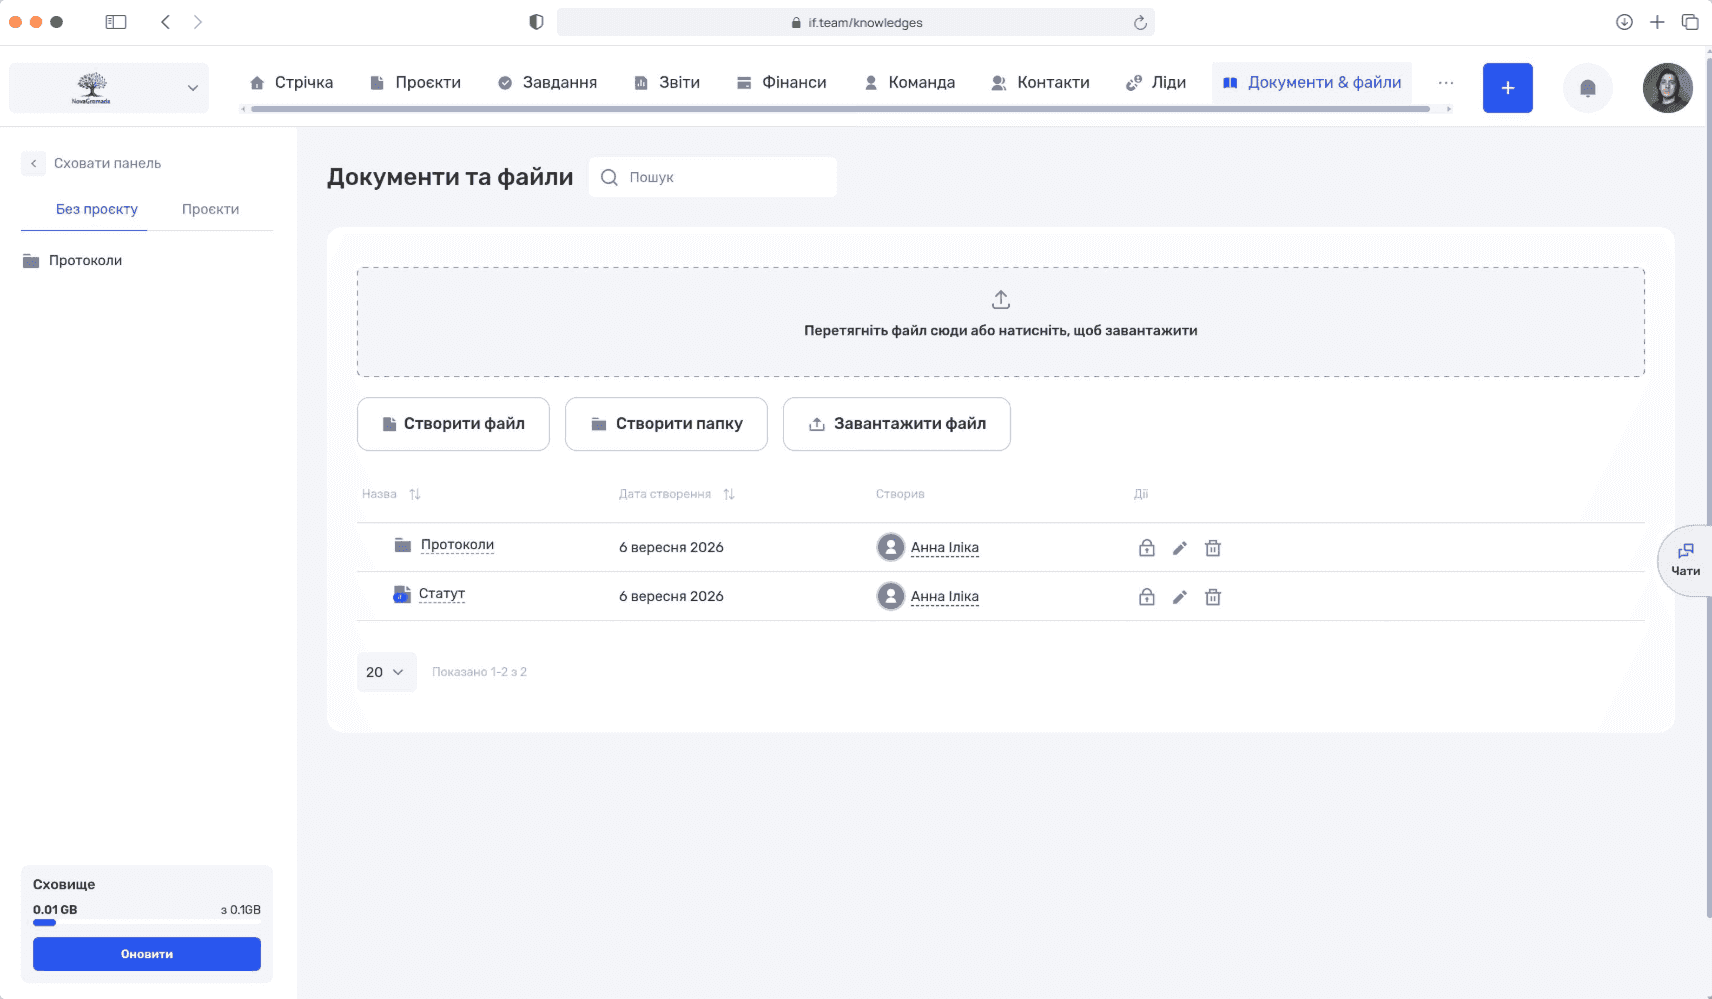This screenshot has height=999, width=1712.
Task: Click the storage usage progress bar
Action: click(x=147, y=922)
